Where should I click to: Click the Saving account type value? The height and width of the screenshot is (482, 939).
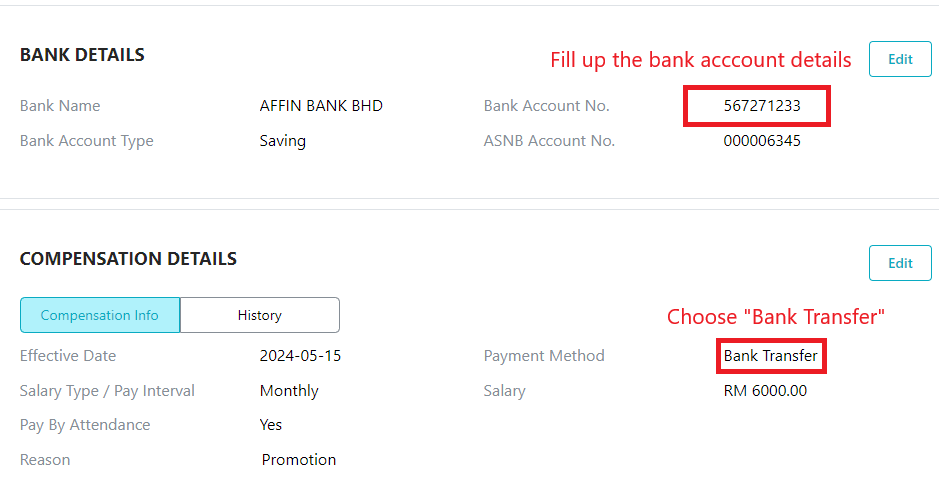[x=283, y=141]
